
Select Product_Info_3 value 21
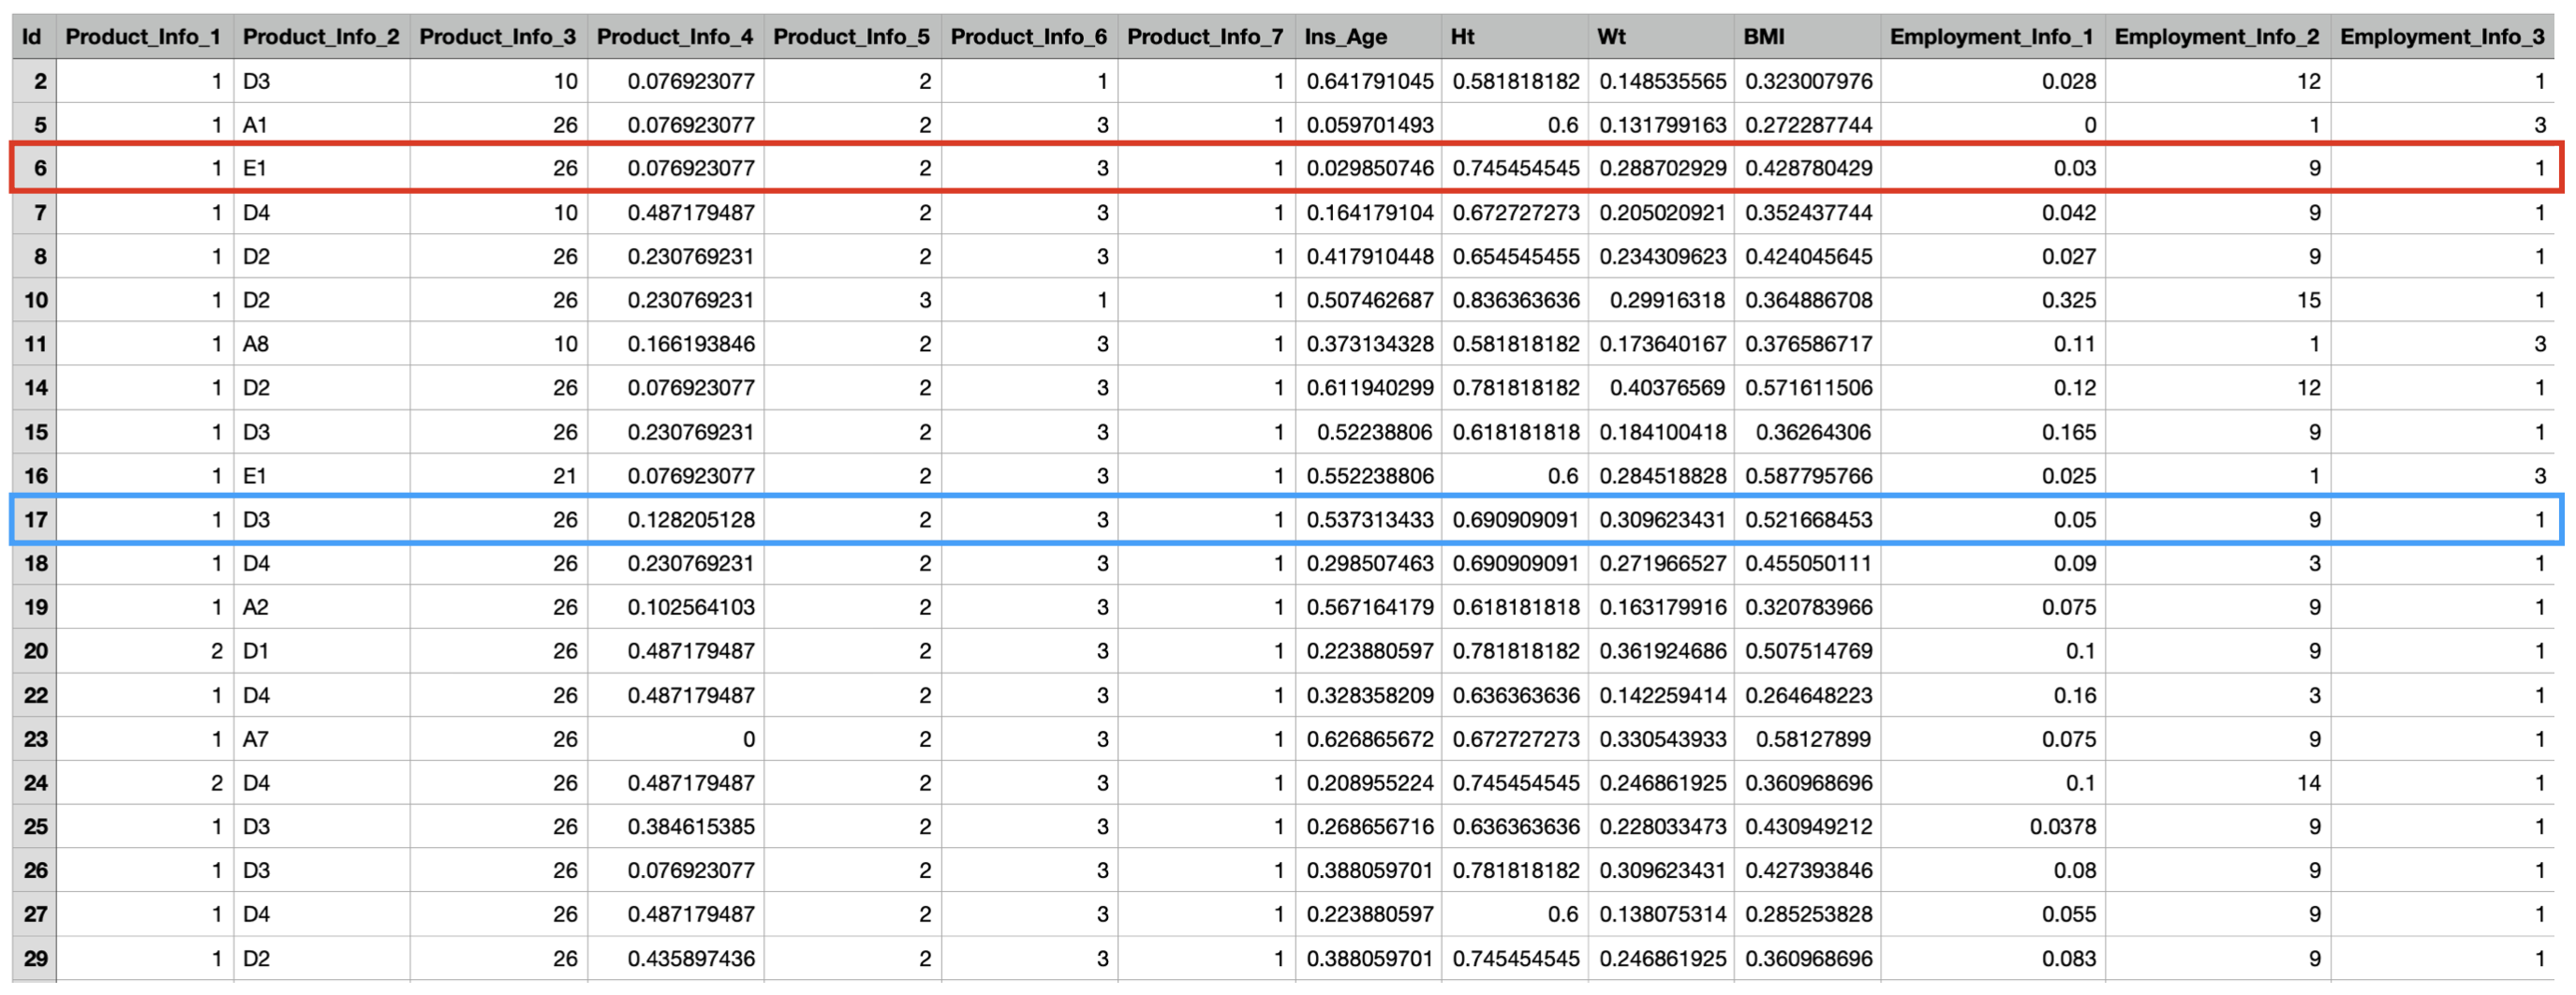[x=499, y=476]
